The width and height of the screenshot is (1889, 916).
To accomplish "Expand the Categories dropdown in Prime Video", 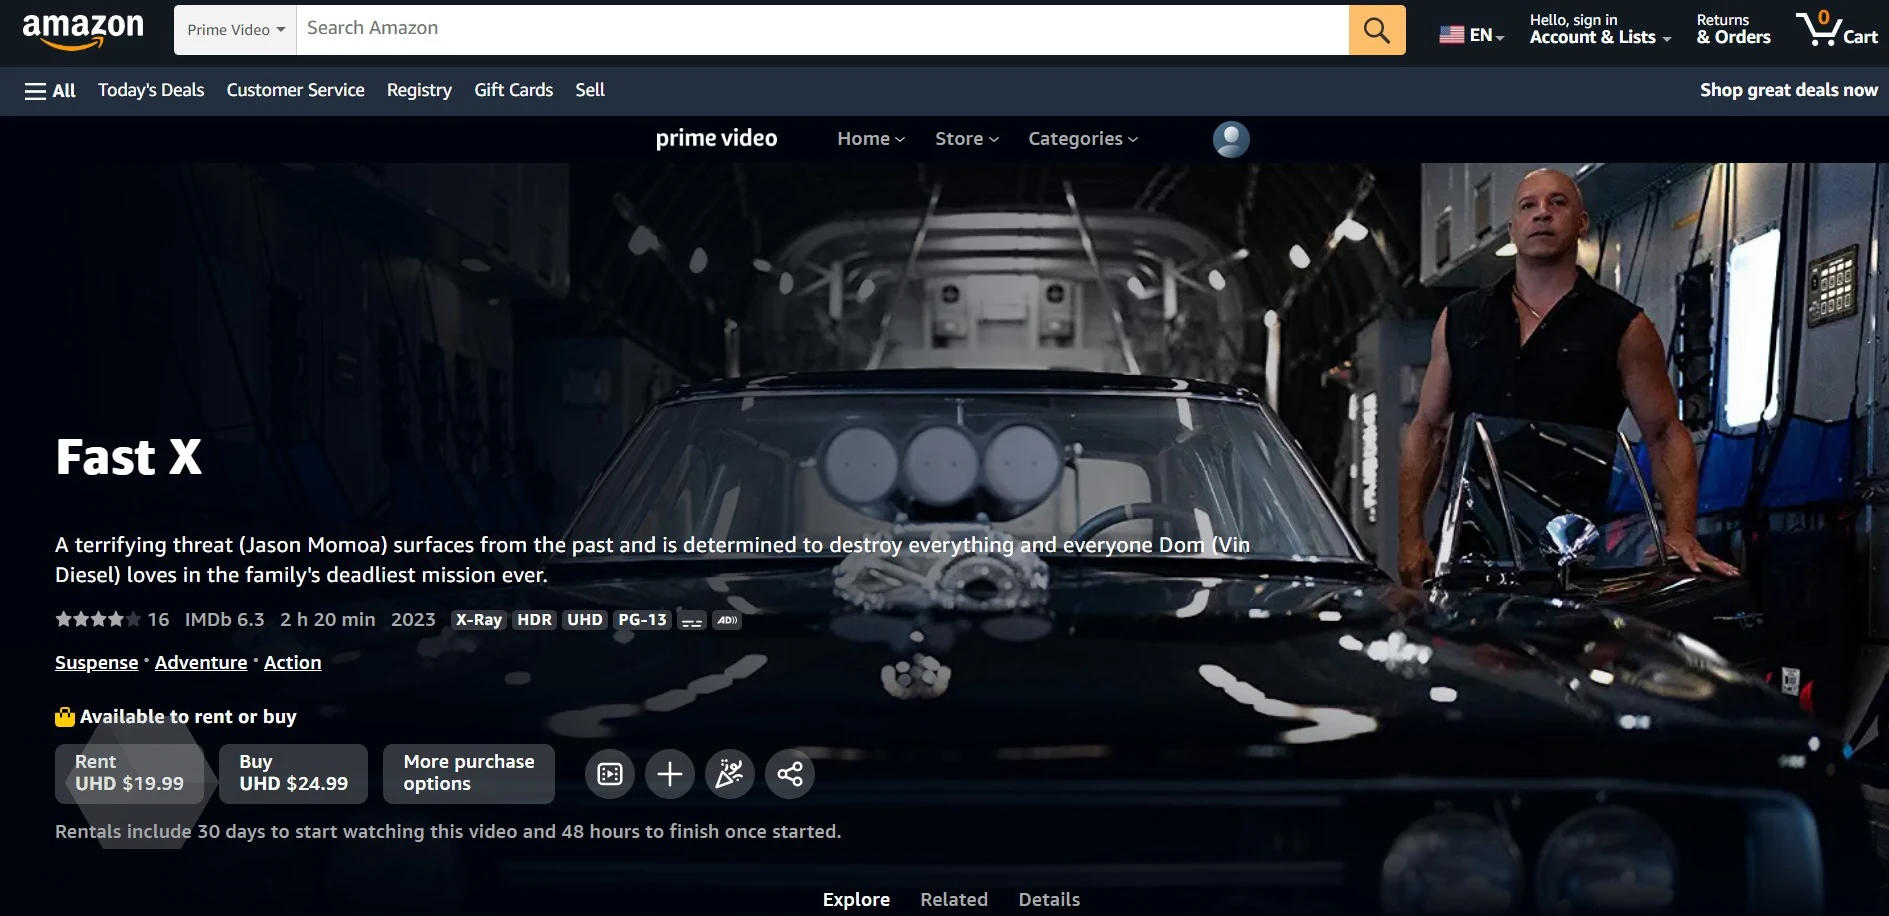I will click(x=1082, y=139).
